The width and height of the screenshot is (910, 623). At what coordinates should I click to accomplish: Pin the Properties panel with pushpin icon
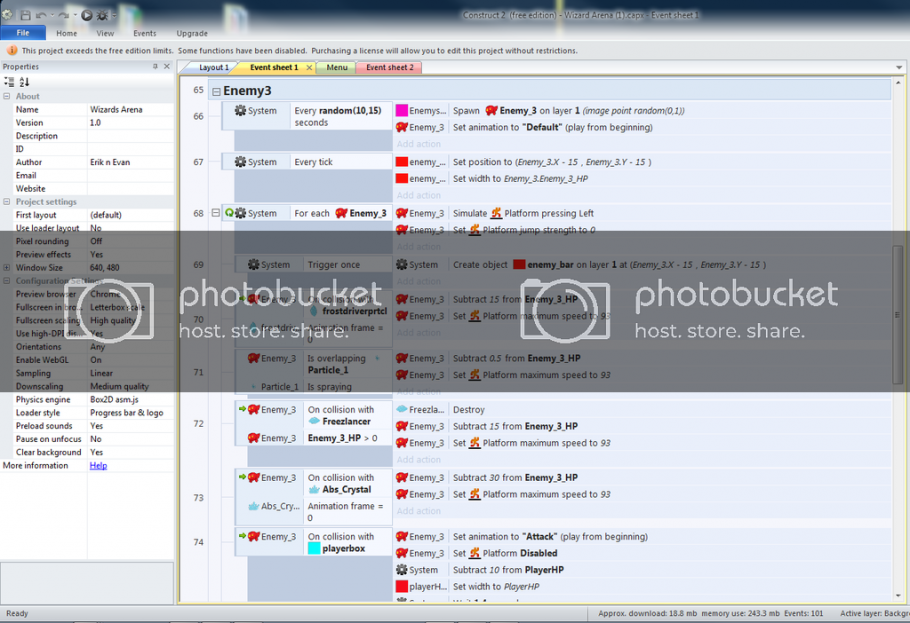(x=155, y=67)
